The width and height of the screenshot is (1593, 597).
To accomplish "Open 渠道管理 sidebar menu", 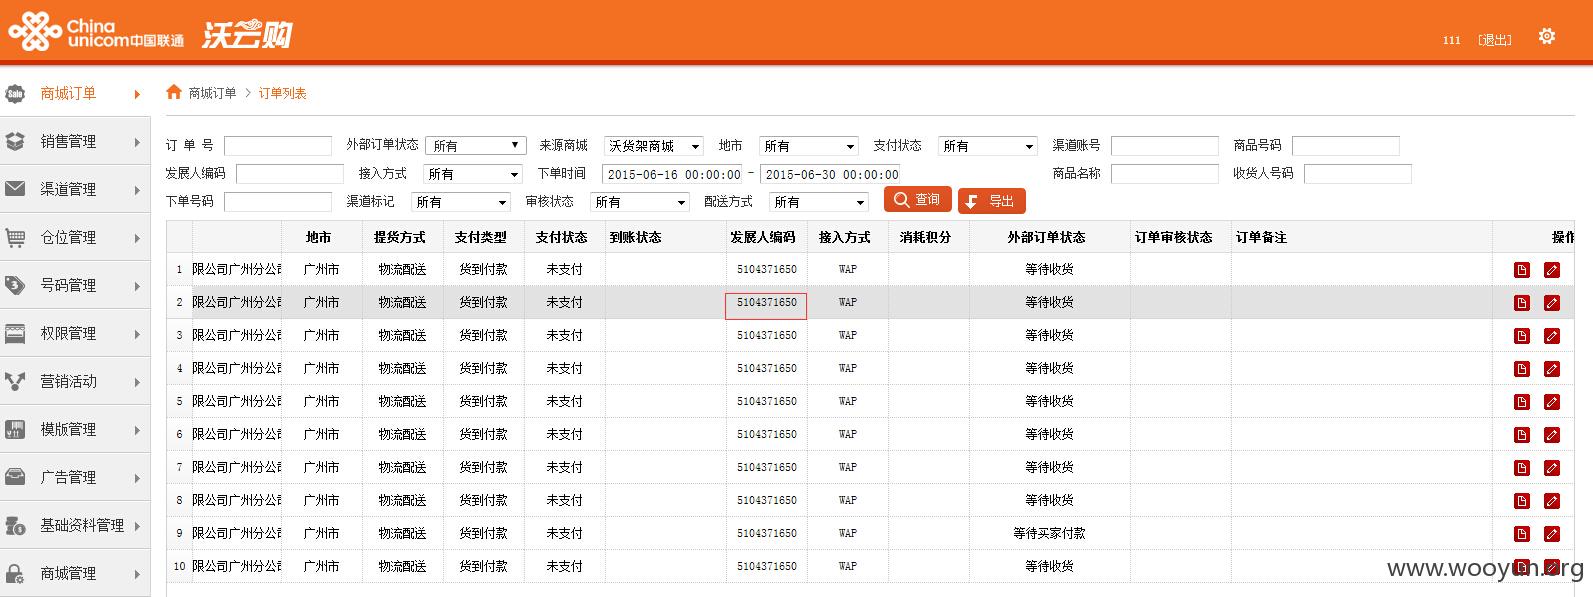I will pos(75,189).
